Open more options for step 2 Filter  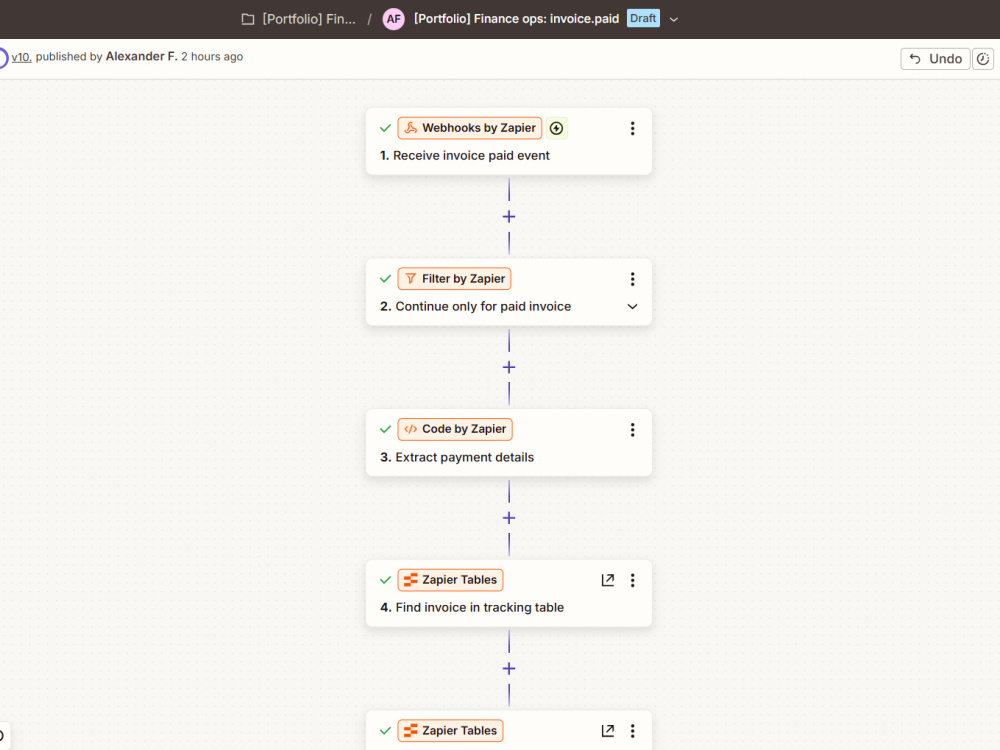tap(632, 279)
